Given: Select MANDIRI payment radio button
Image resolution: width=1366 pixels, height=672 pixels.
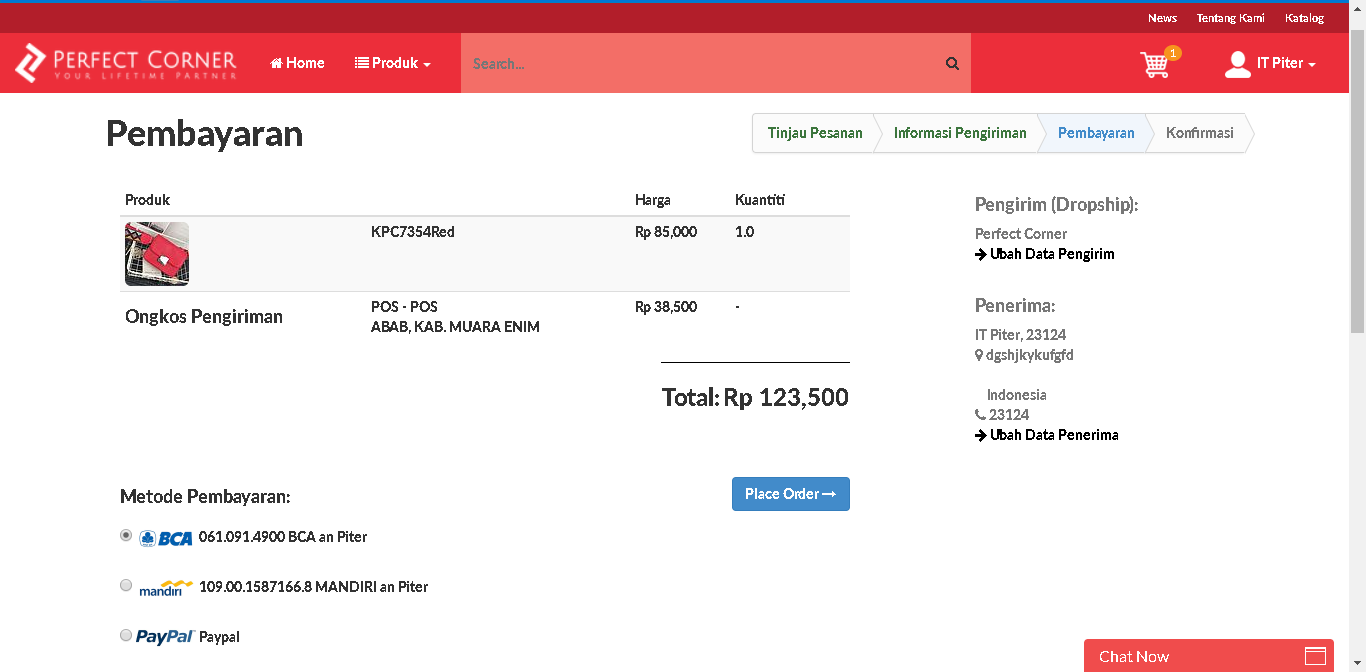Looking at the screenshot, I should coord(126,586).
